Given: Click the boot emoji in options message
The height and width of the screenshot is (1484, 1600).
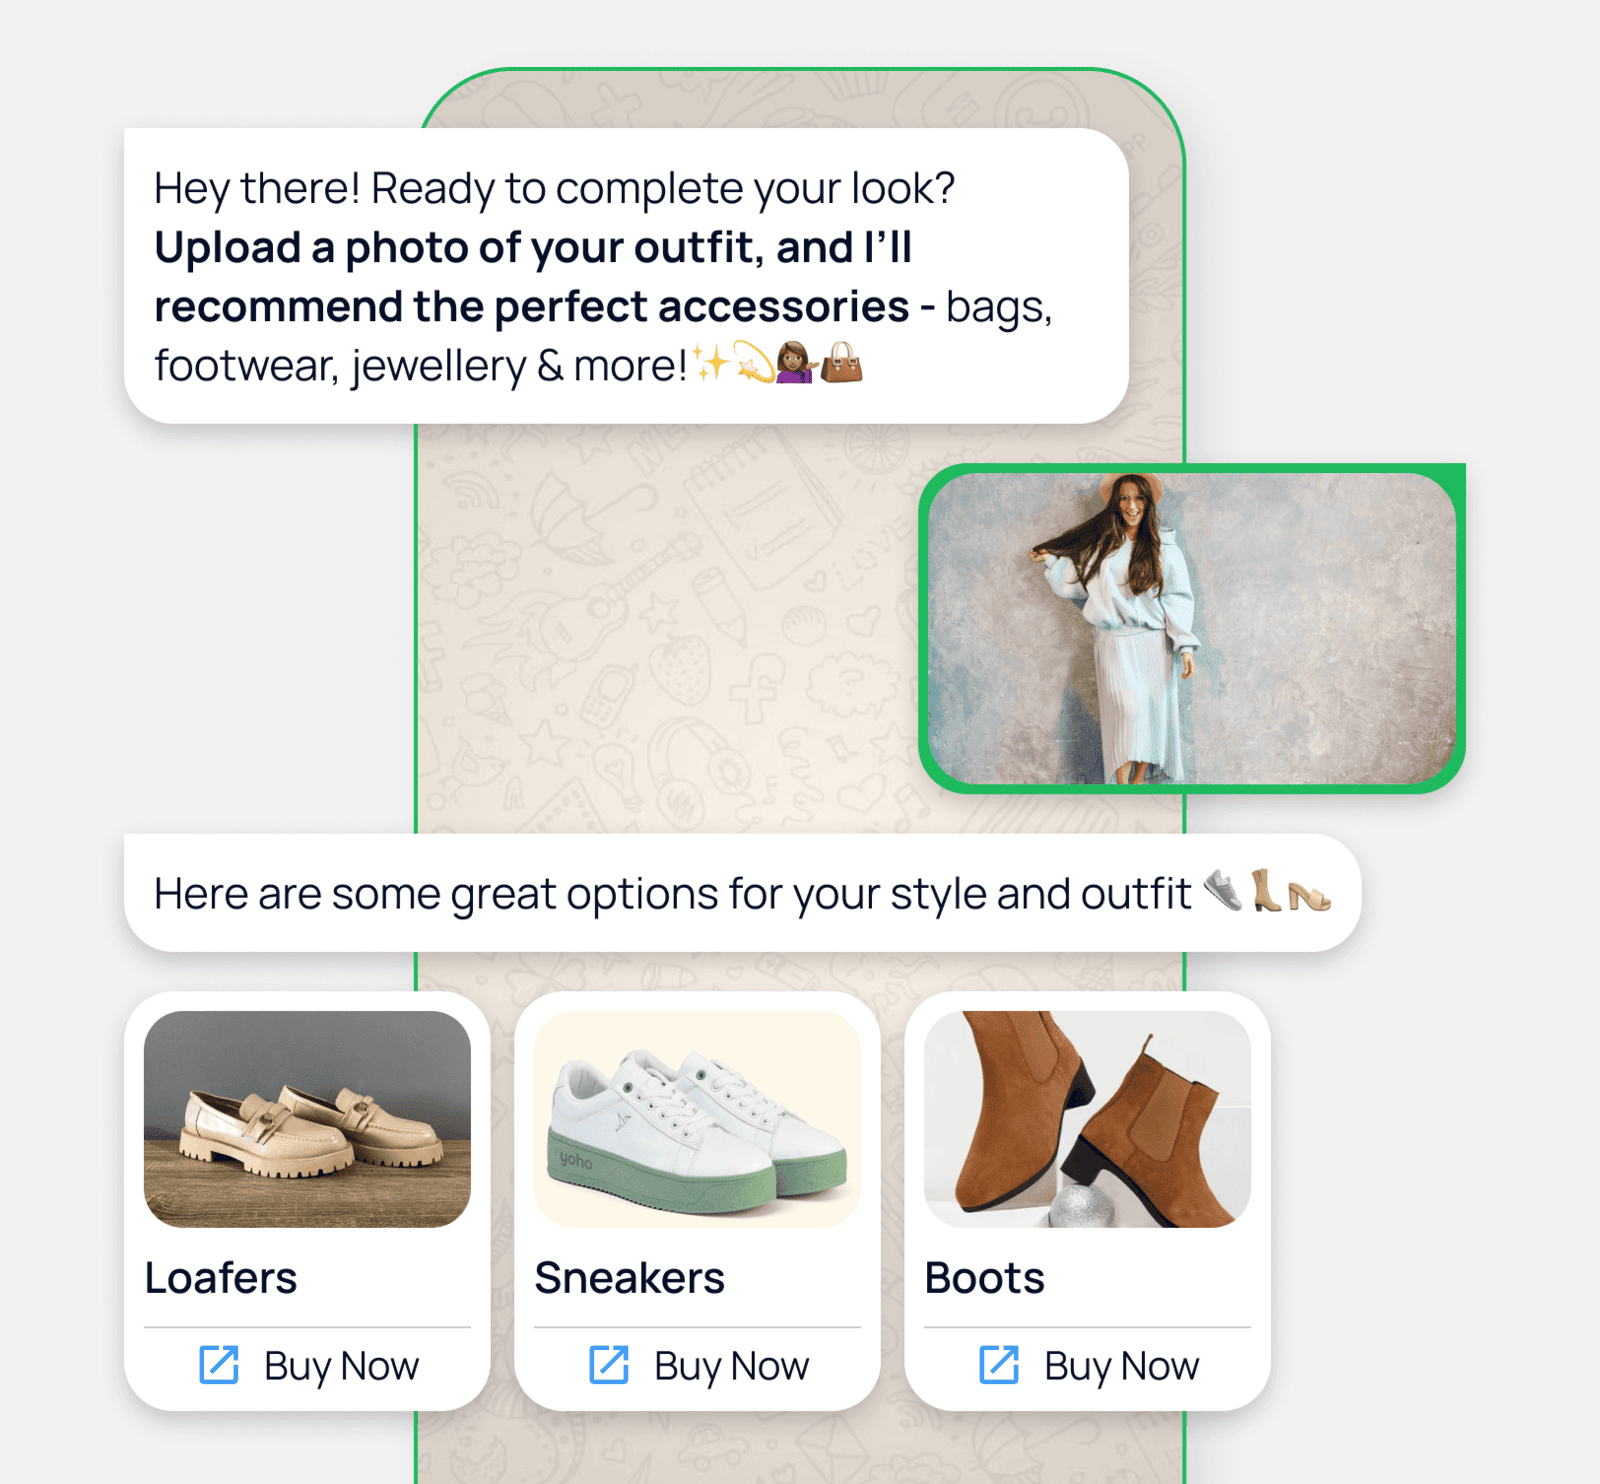Looking at the screenshot, I should (1266, 890).
